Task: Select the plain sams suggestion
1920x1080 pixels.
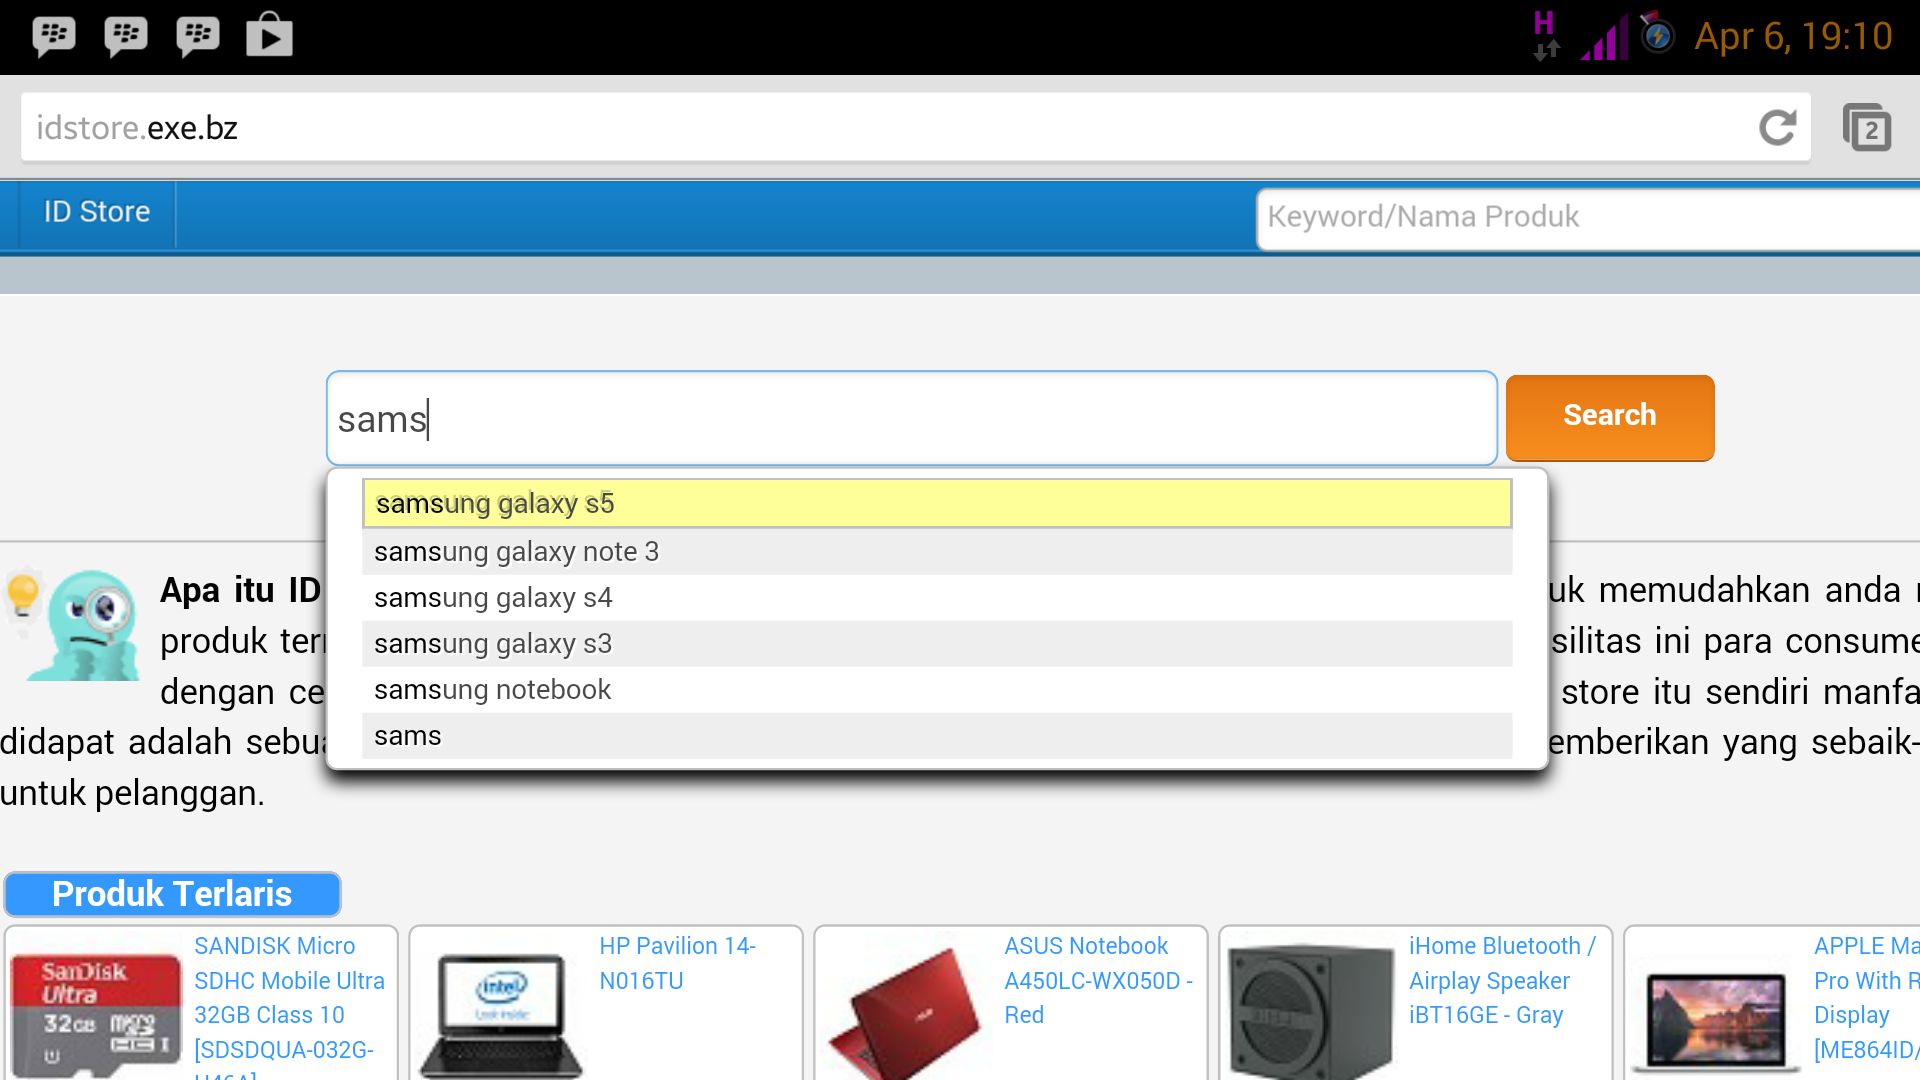Action: [937, 736]
